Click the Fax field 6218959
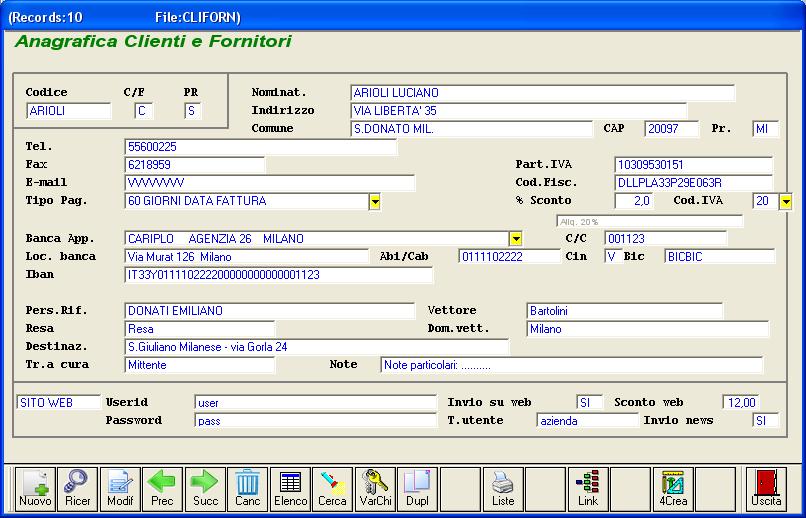The height and width of the screenshot is (518, 806). (x=194, y=165)
